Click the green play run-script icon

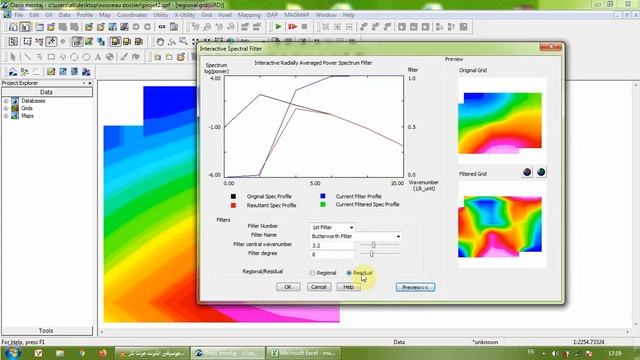coord(278,27)
